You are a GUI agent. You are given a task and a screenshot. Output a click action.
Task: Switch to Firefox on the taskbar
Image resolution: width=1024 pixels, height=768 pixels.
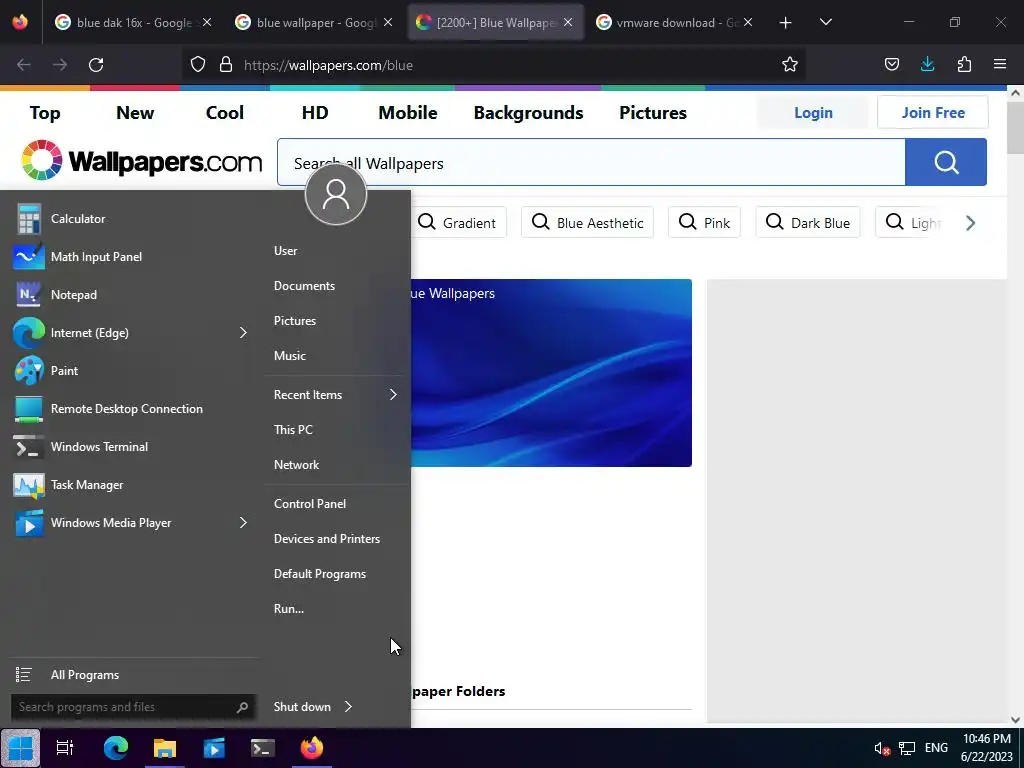(x=312, y=748)
